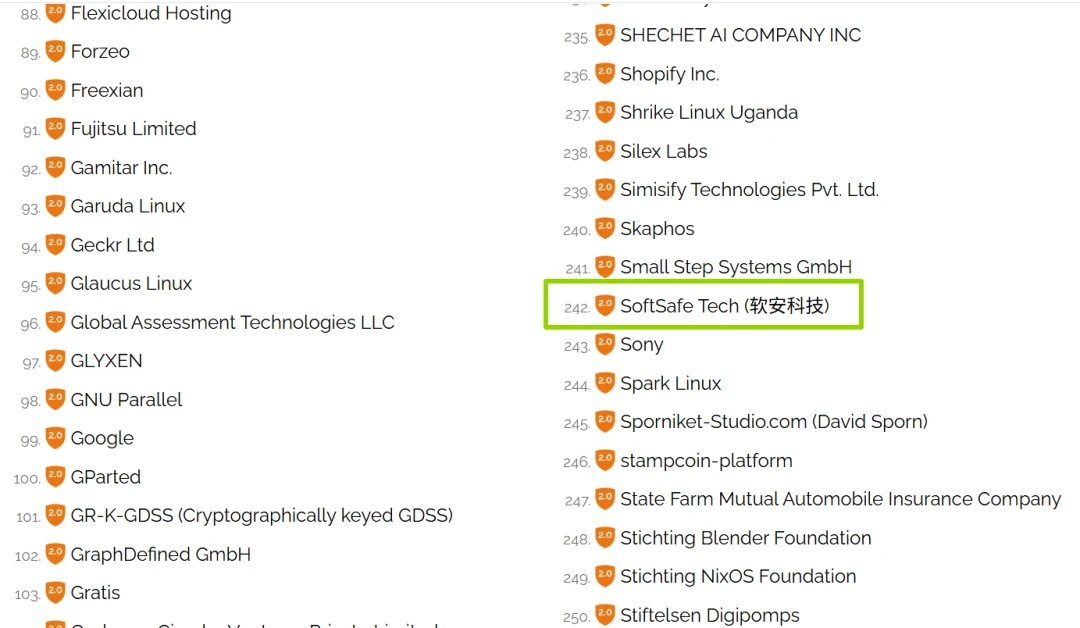Select Glaucus Linux in the list
1080x628 pixels.
coord(131,283)
